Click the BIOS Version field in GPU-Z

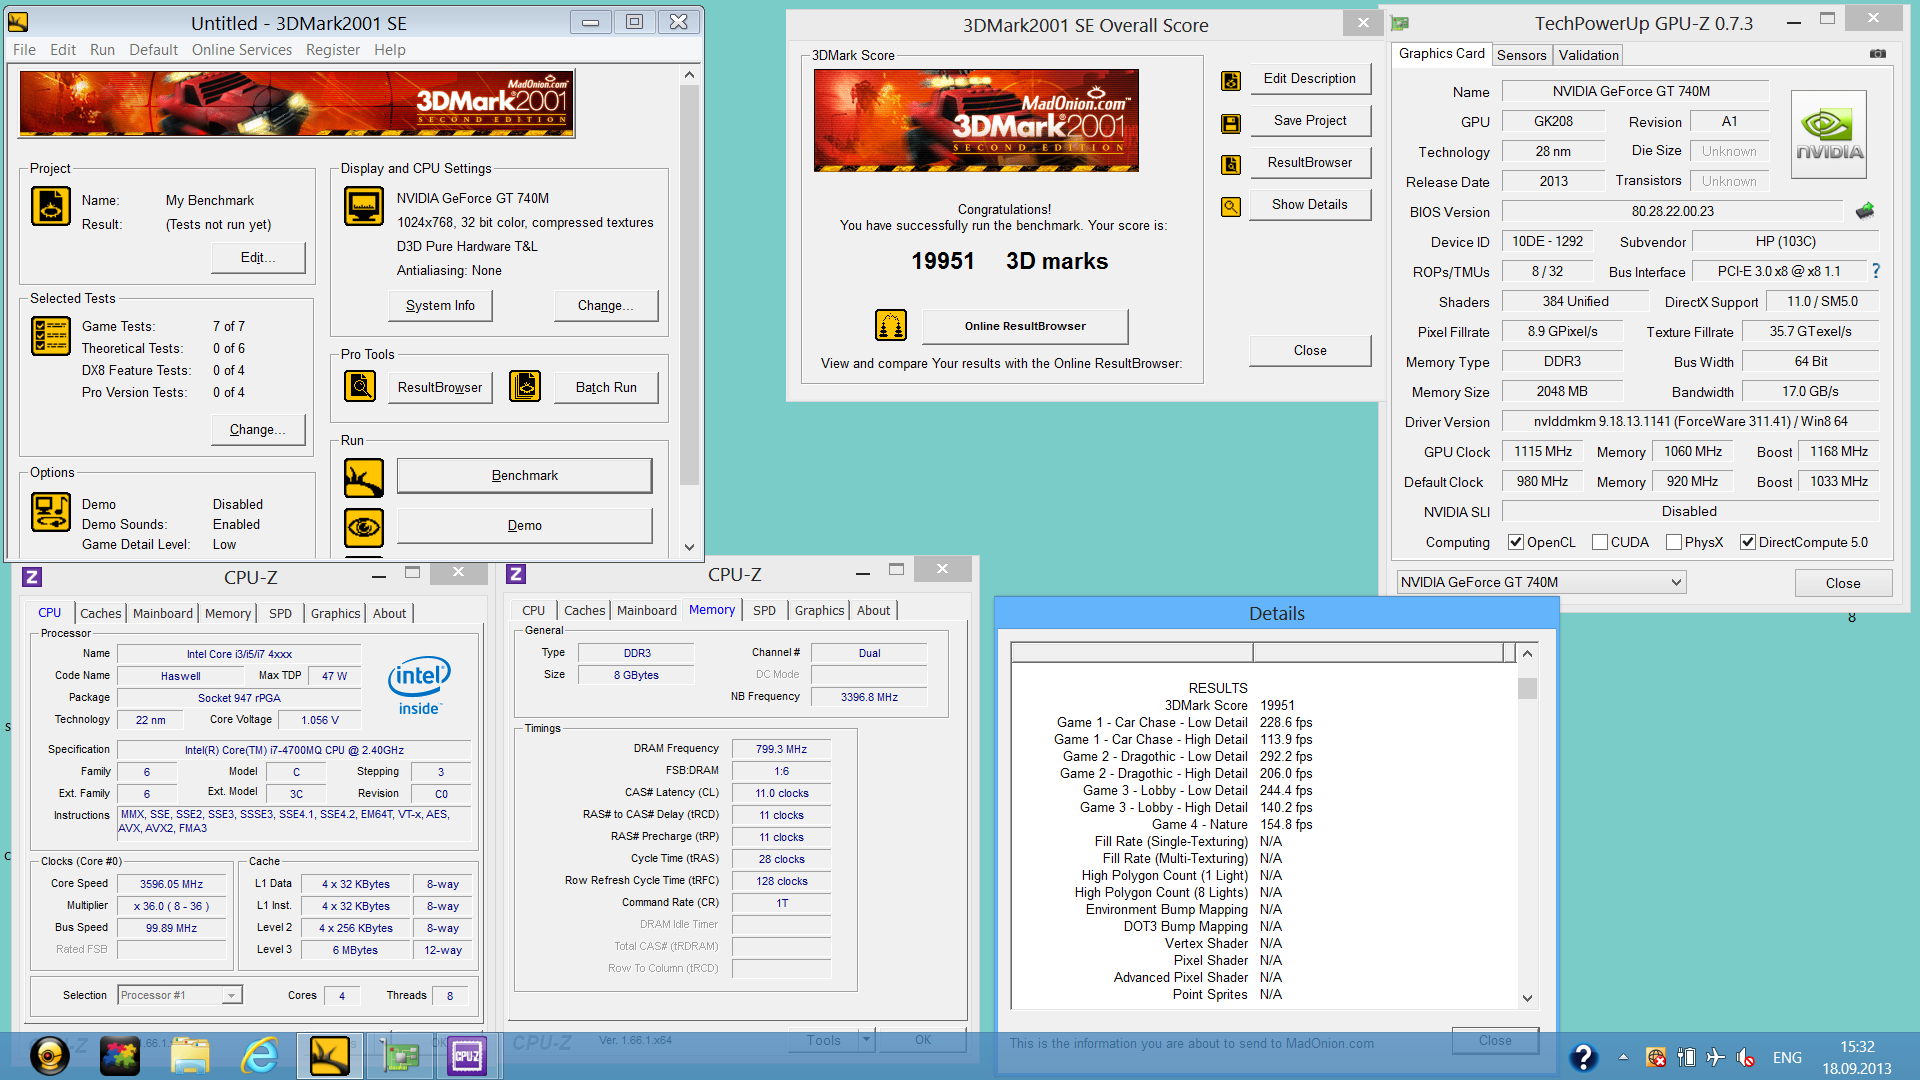point(1672,211)
